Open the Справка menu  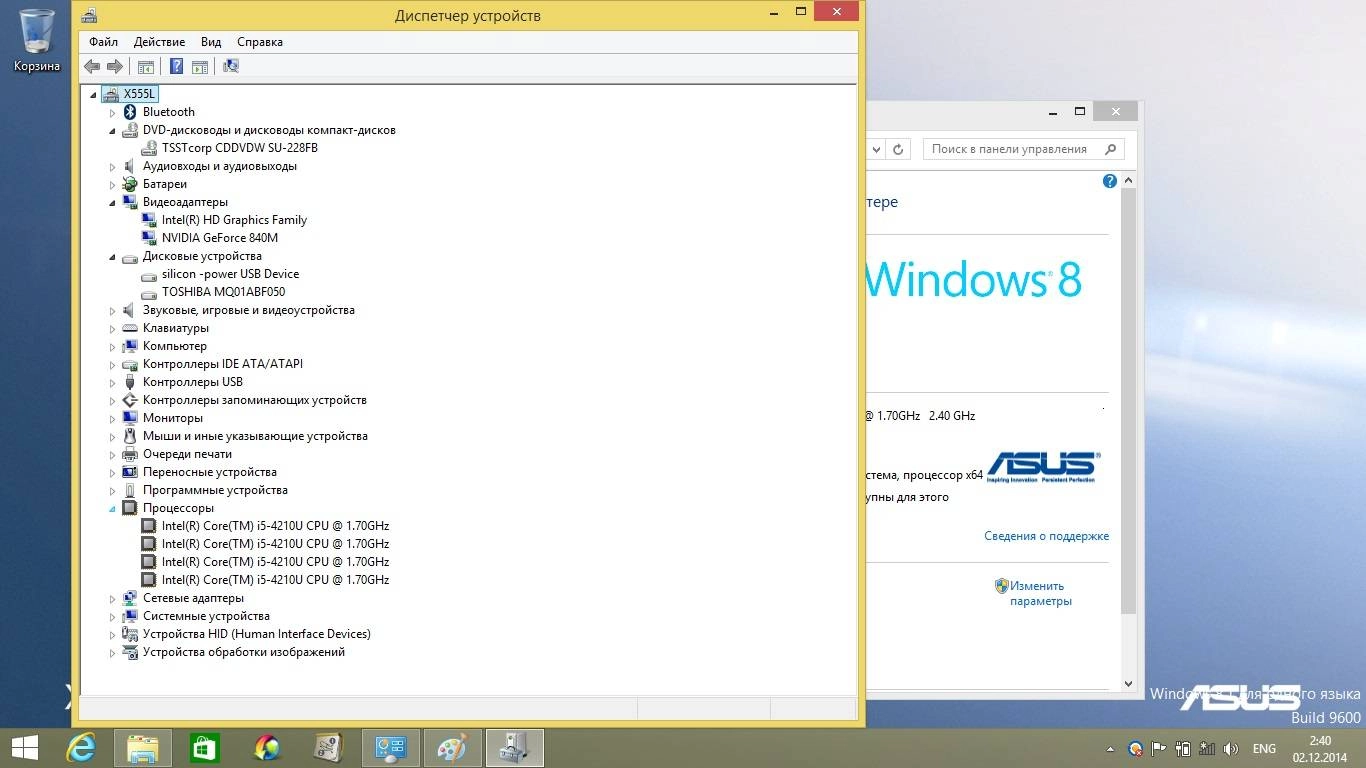260,42
